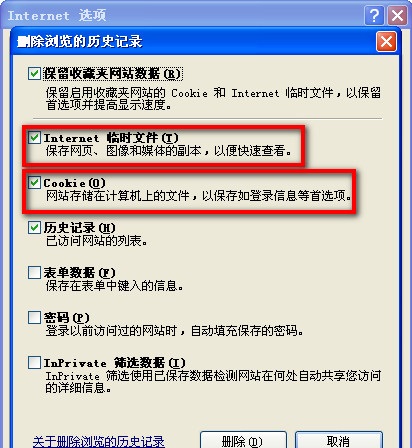Select the 表单数据 (F) label text

(x=79, y=273)
